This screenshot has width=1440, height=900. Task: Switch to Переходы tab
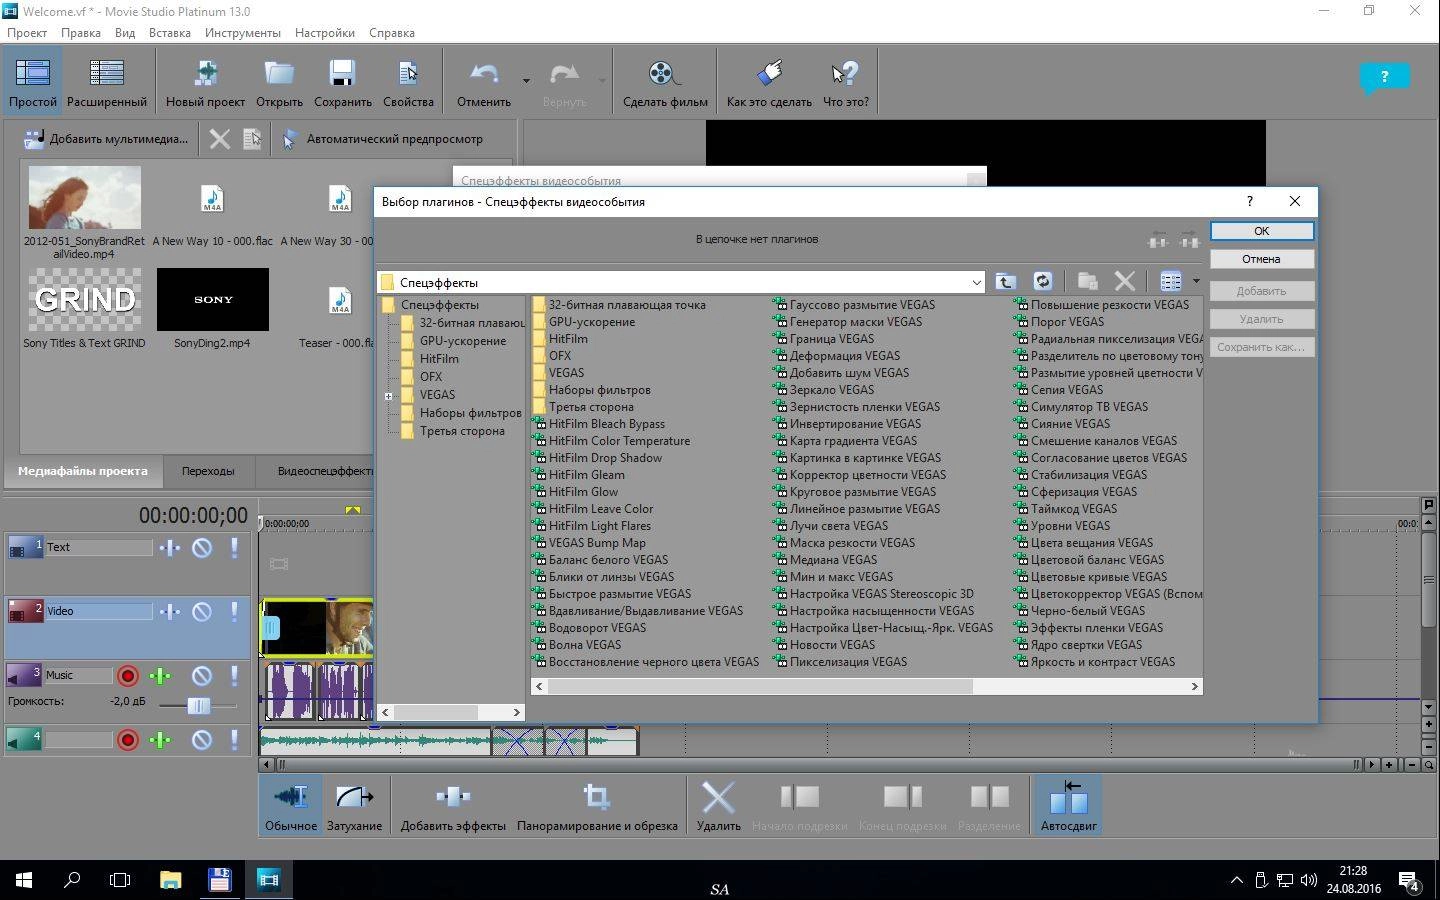(x=208, y=471)
